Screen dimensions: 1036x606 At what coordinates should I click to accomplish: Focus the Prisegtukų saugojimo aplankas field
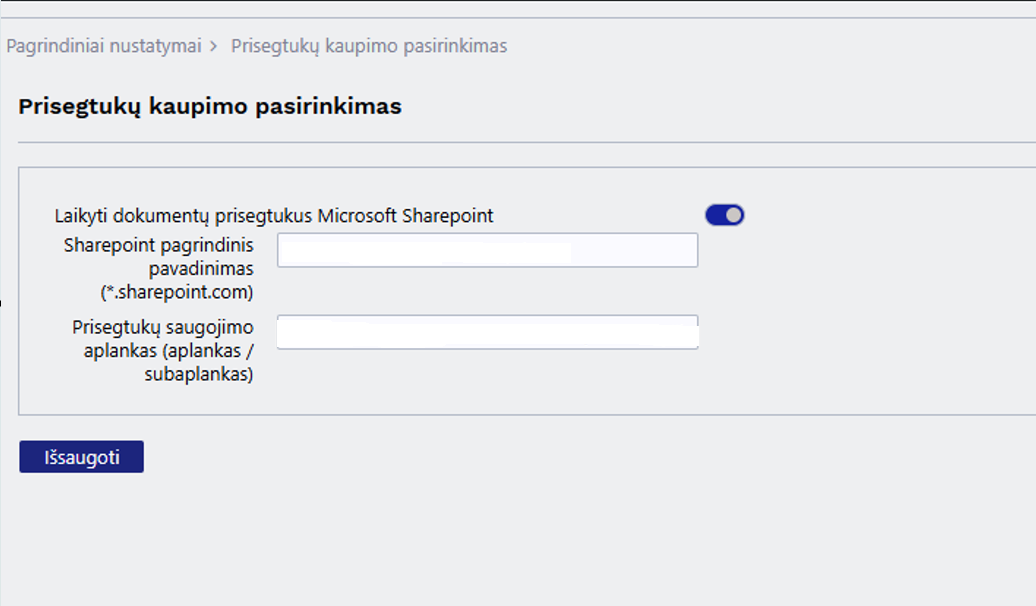pos(487,332)
